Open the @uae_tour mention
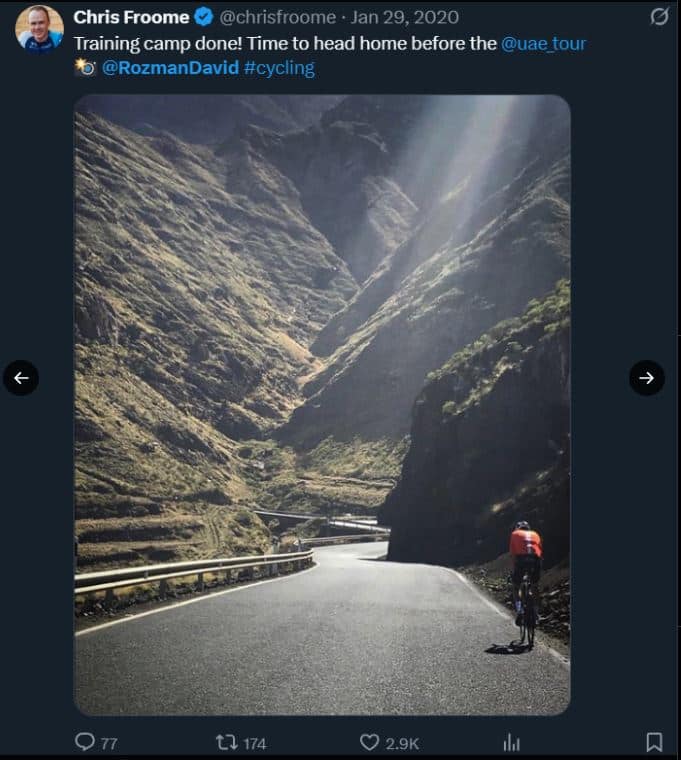The height and width of the screenshot is (760, 681). tap(543, 43)
